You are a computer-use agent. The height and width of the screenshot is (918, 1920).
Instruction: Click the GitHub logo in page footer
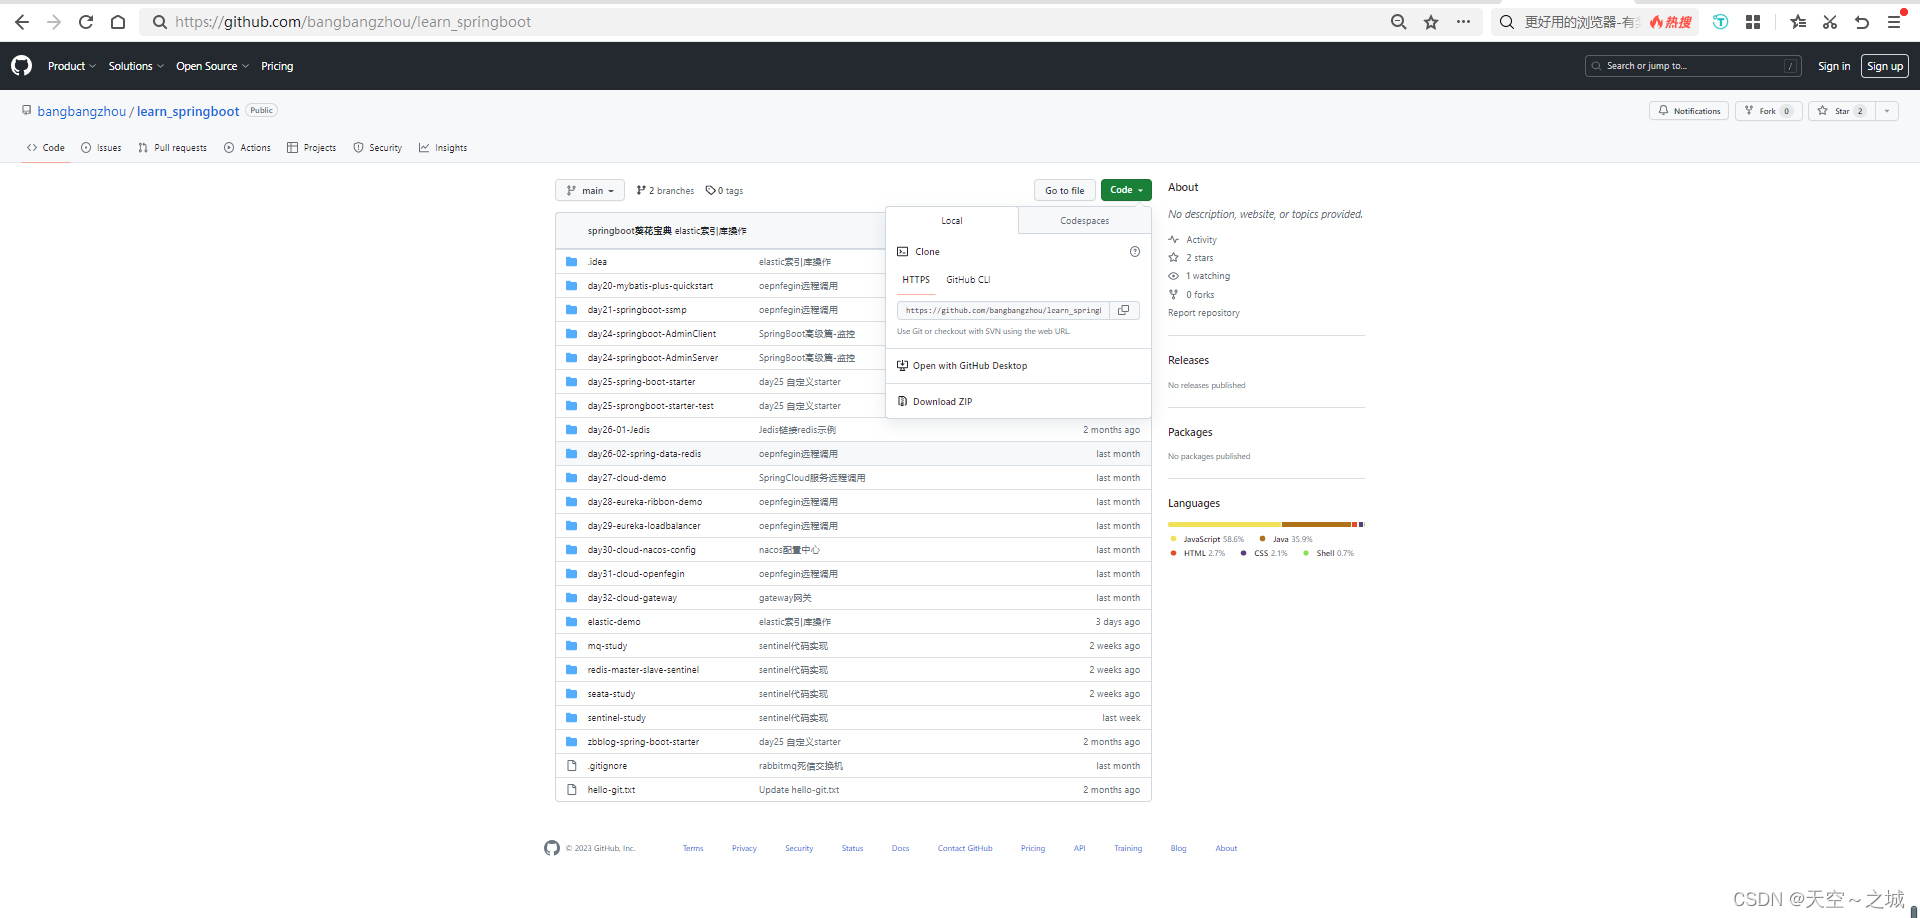(x=552, y=848)
